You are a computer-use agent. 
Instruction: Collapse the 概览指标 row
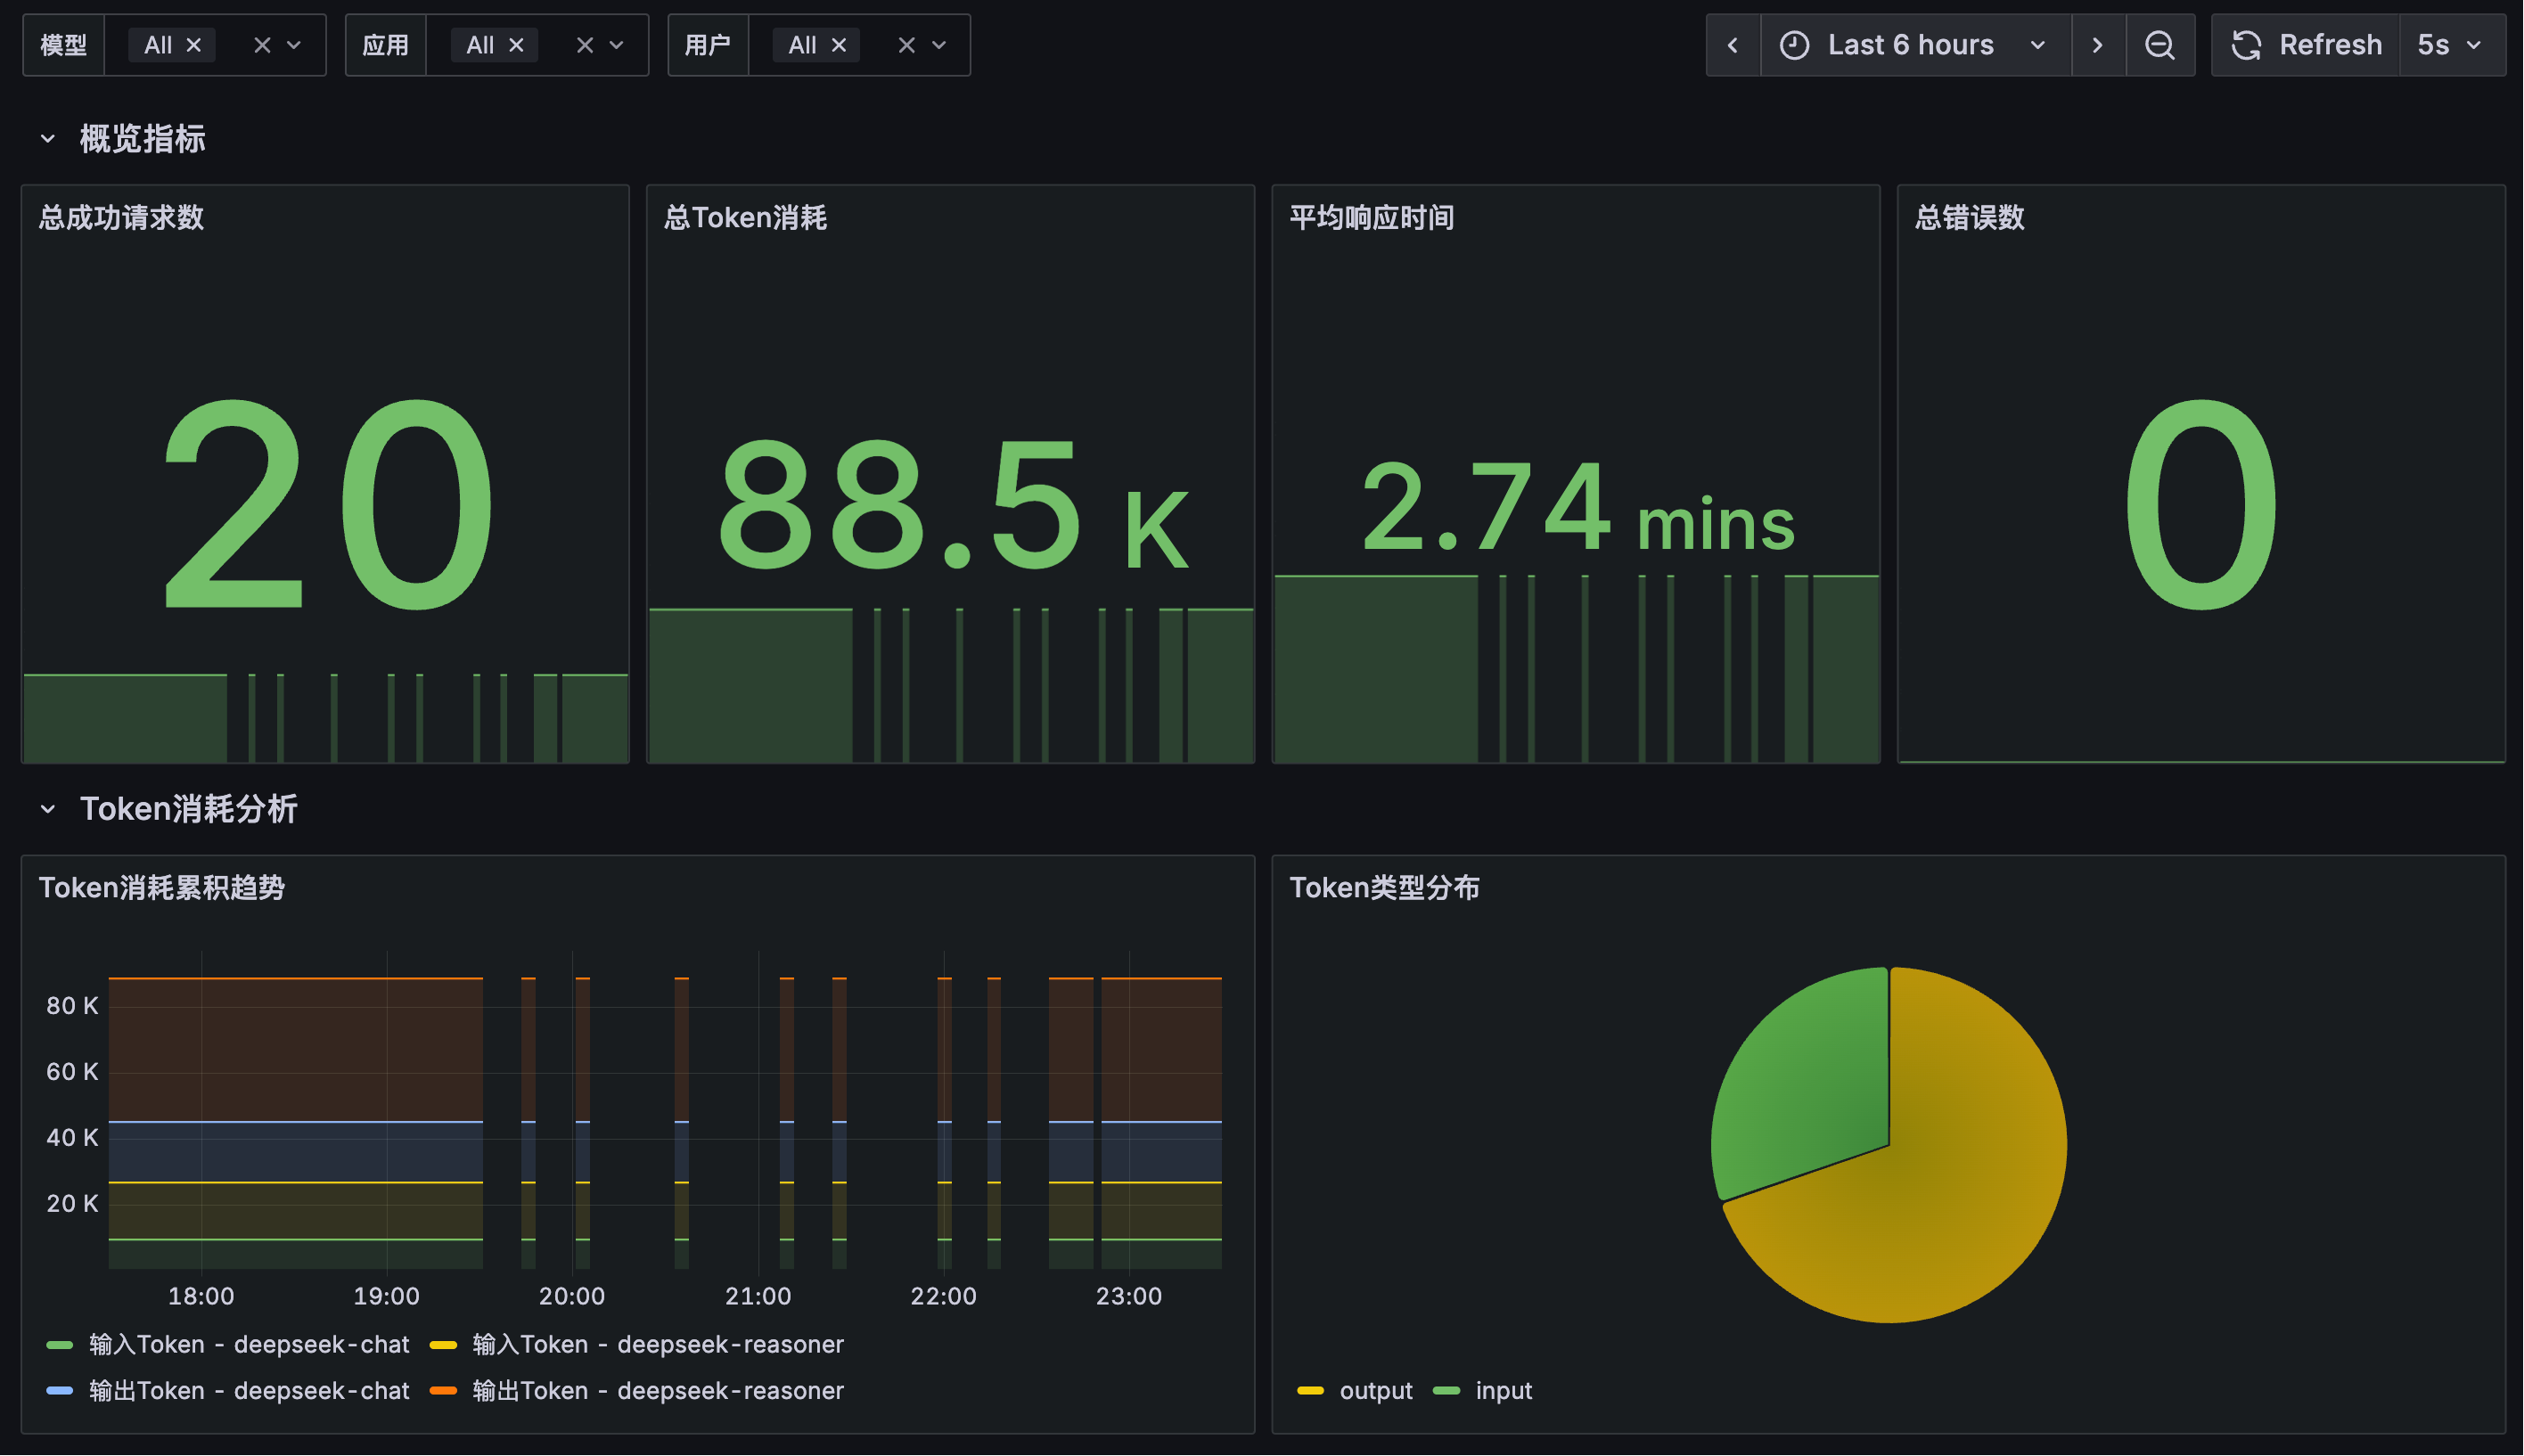pyautogui.click(x=47, y=139)
